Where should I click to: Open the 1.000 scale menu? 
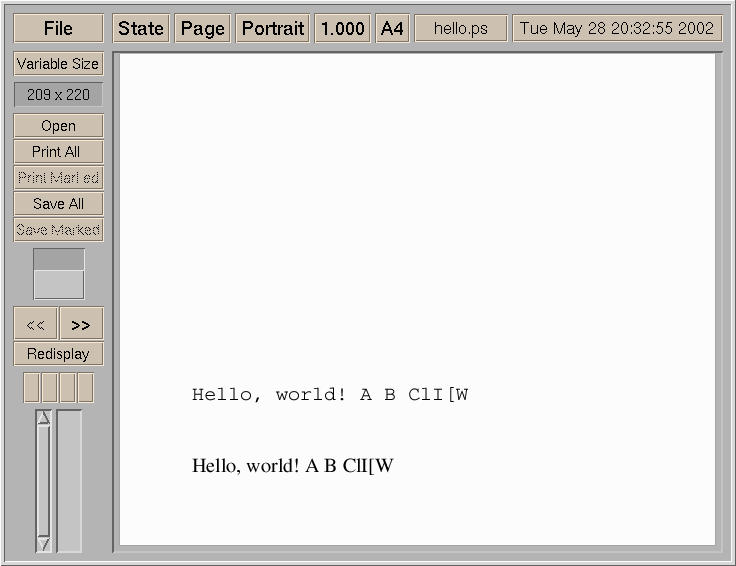343,28
